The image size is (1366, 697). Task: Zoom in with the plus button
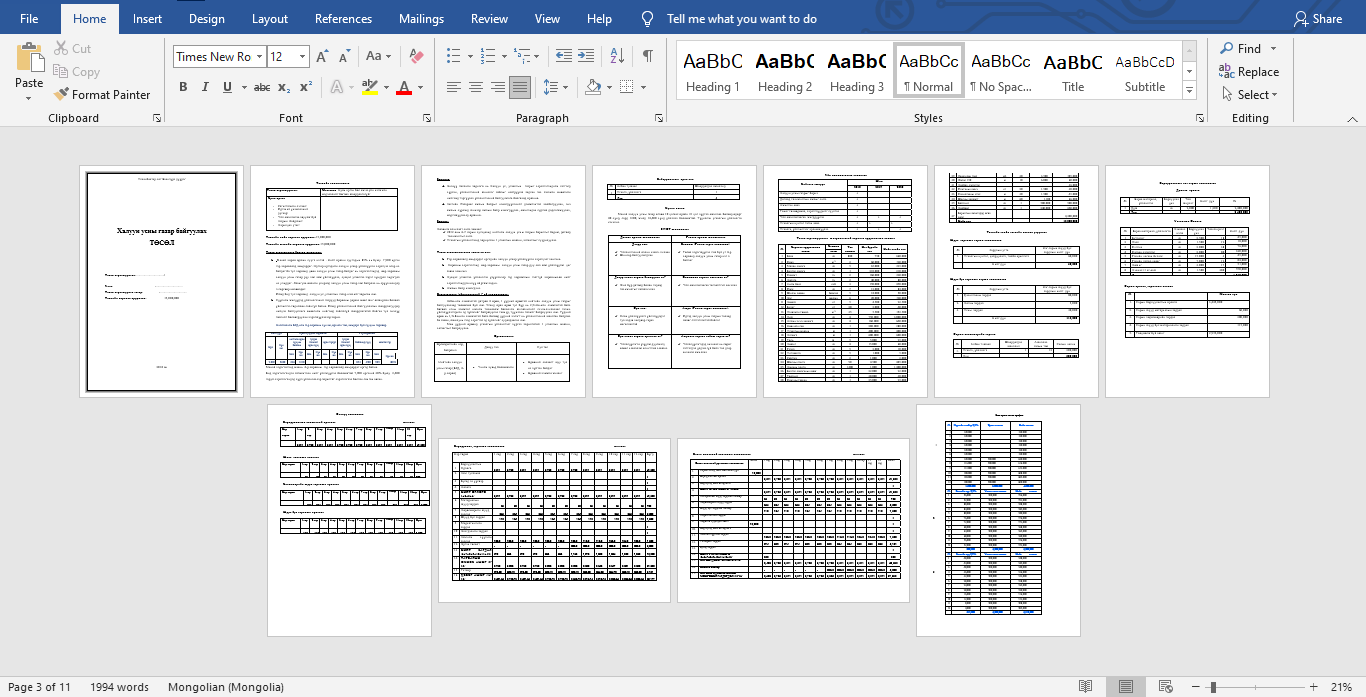click(1315, 687)
